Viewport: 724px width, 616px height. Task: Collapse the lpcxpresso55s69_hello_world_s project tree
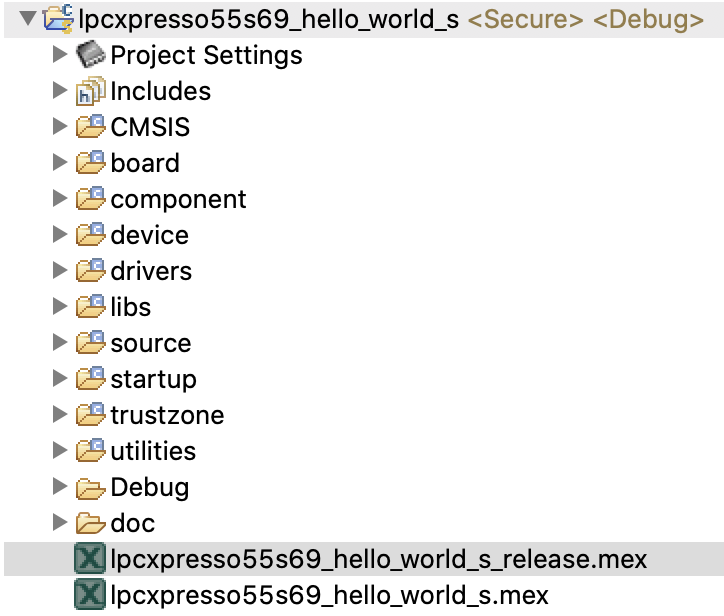point(27,19)
